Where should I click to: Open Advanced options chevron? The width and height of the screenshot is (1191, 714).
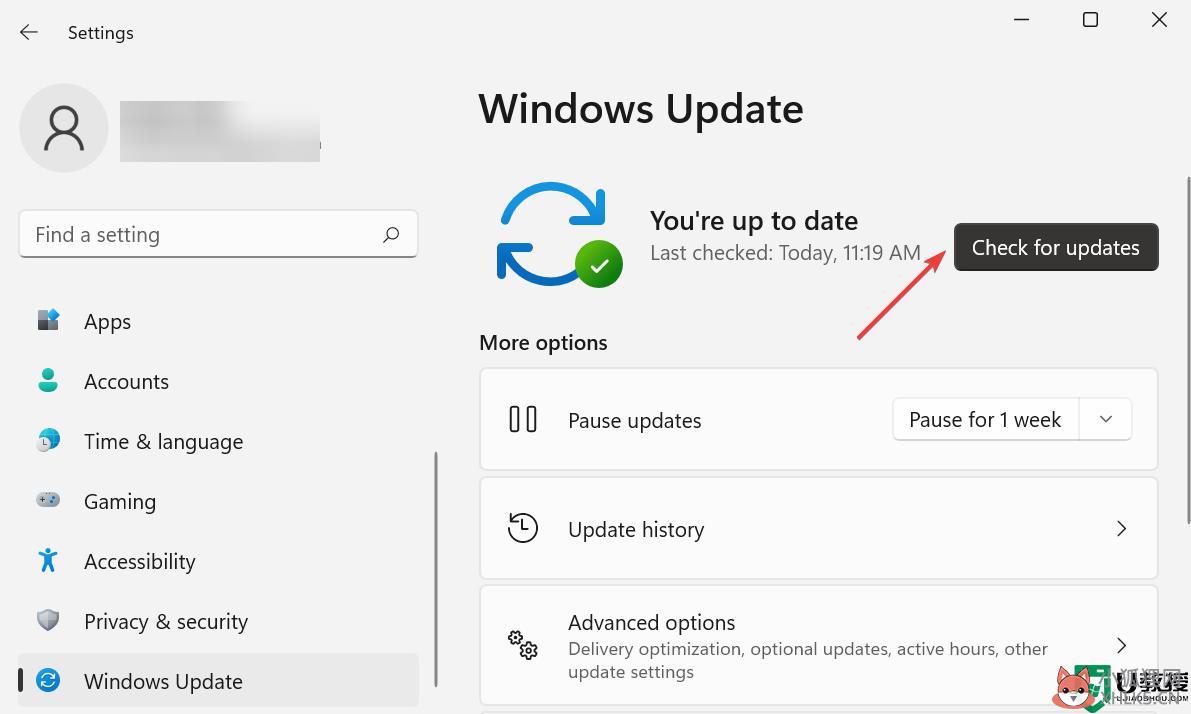(x=1121, y=646)
